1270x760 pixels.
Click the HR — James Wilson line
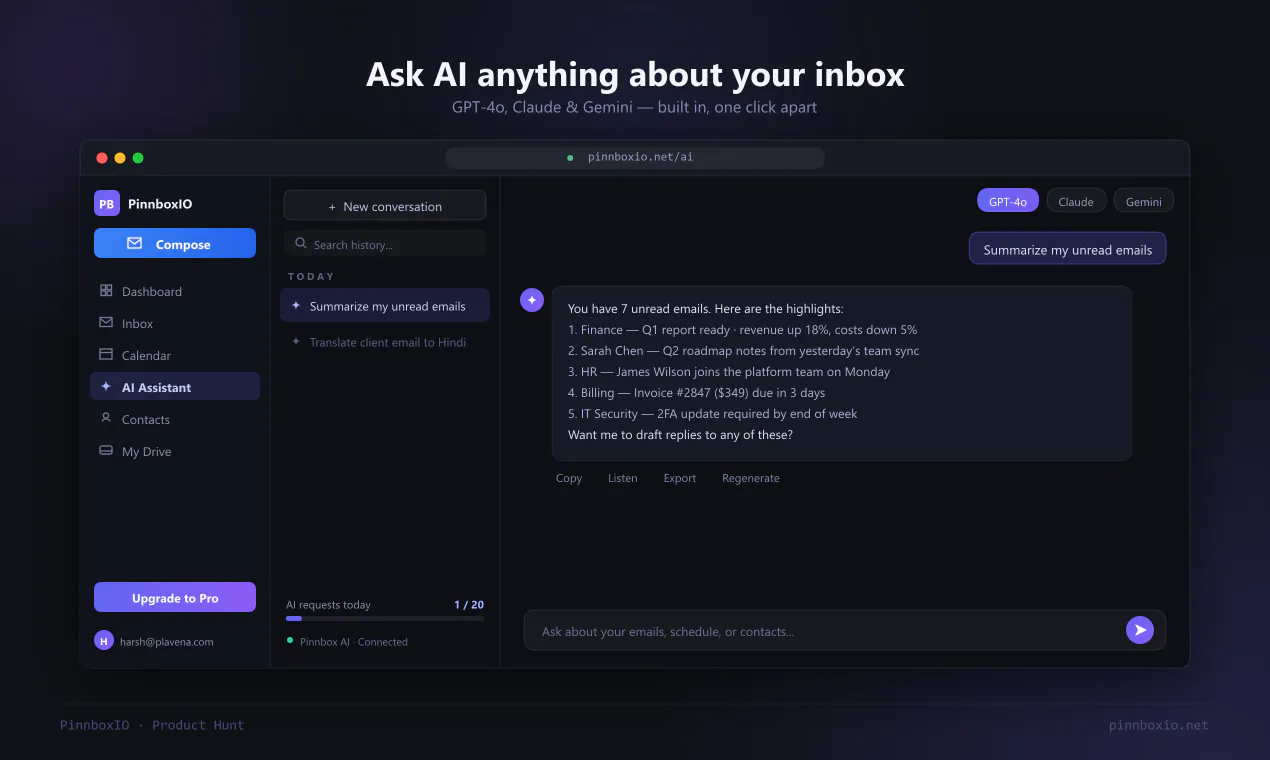[728, 372]
